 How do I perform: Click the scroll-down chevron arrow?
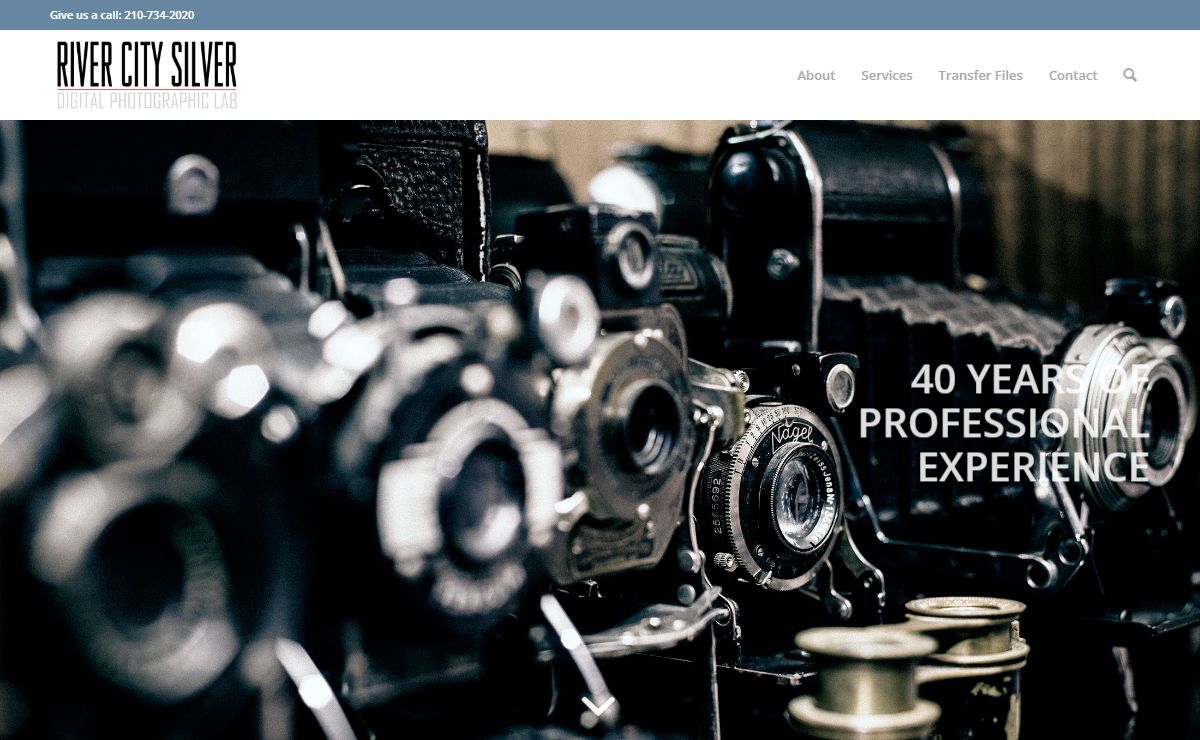coord(598,706)
